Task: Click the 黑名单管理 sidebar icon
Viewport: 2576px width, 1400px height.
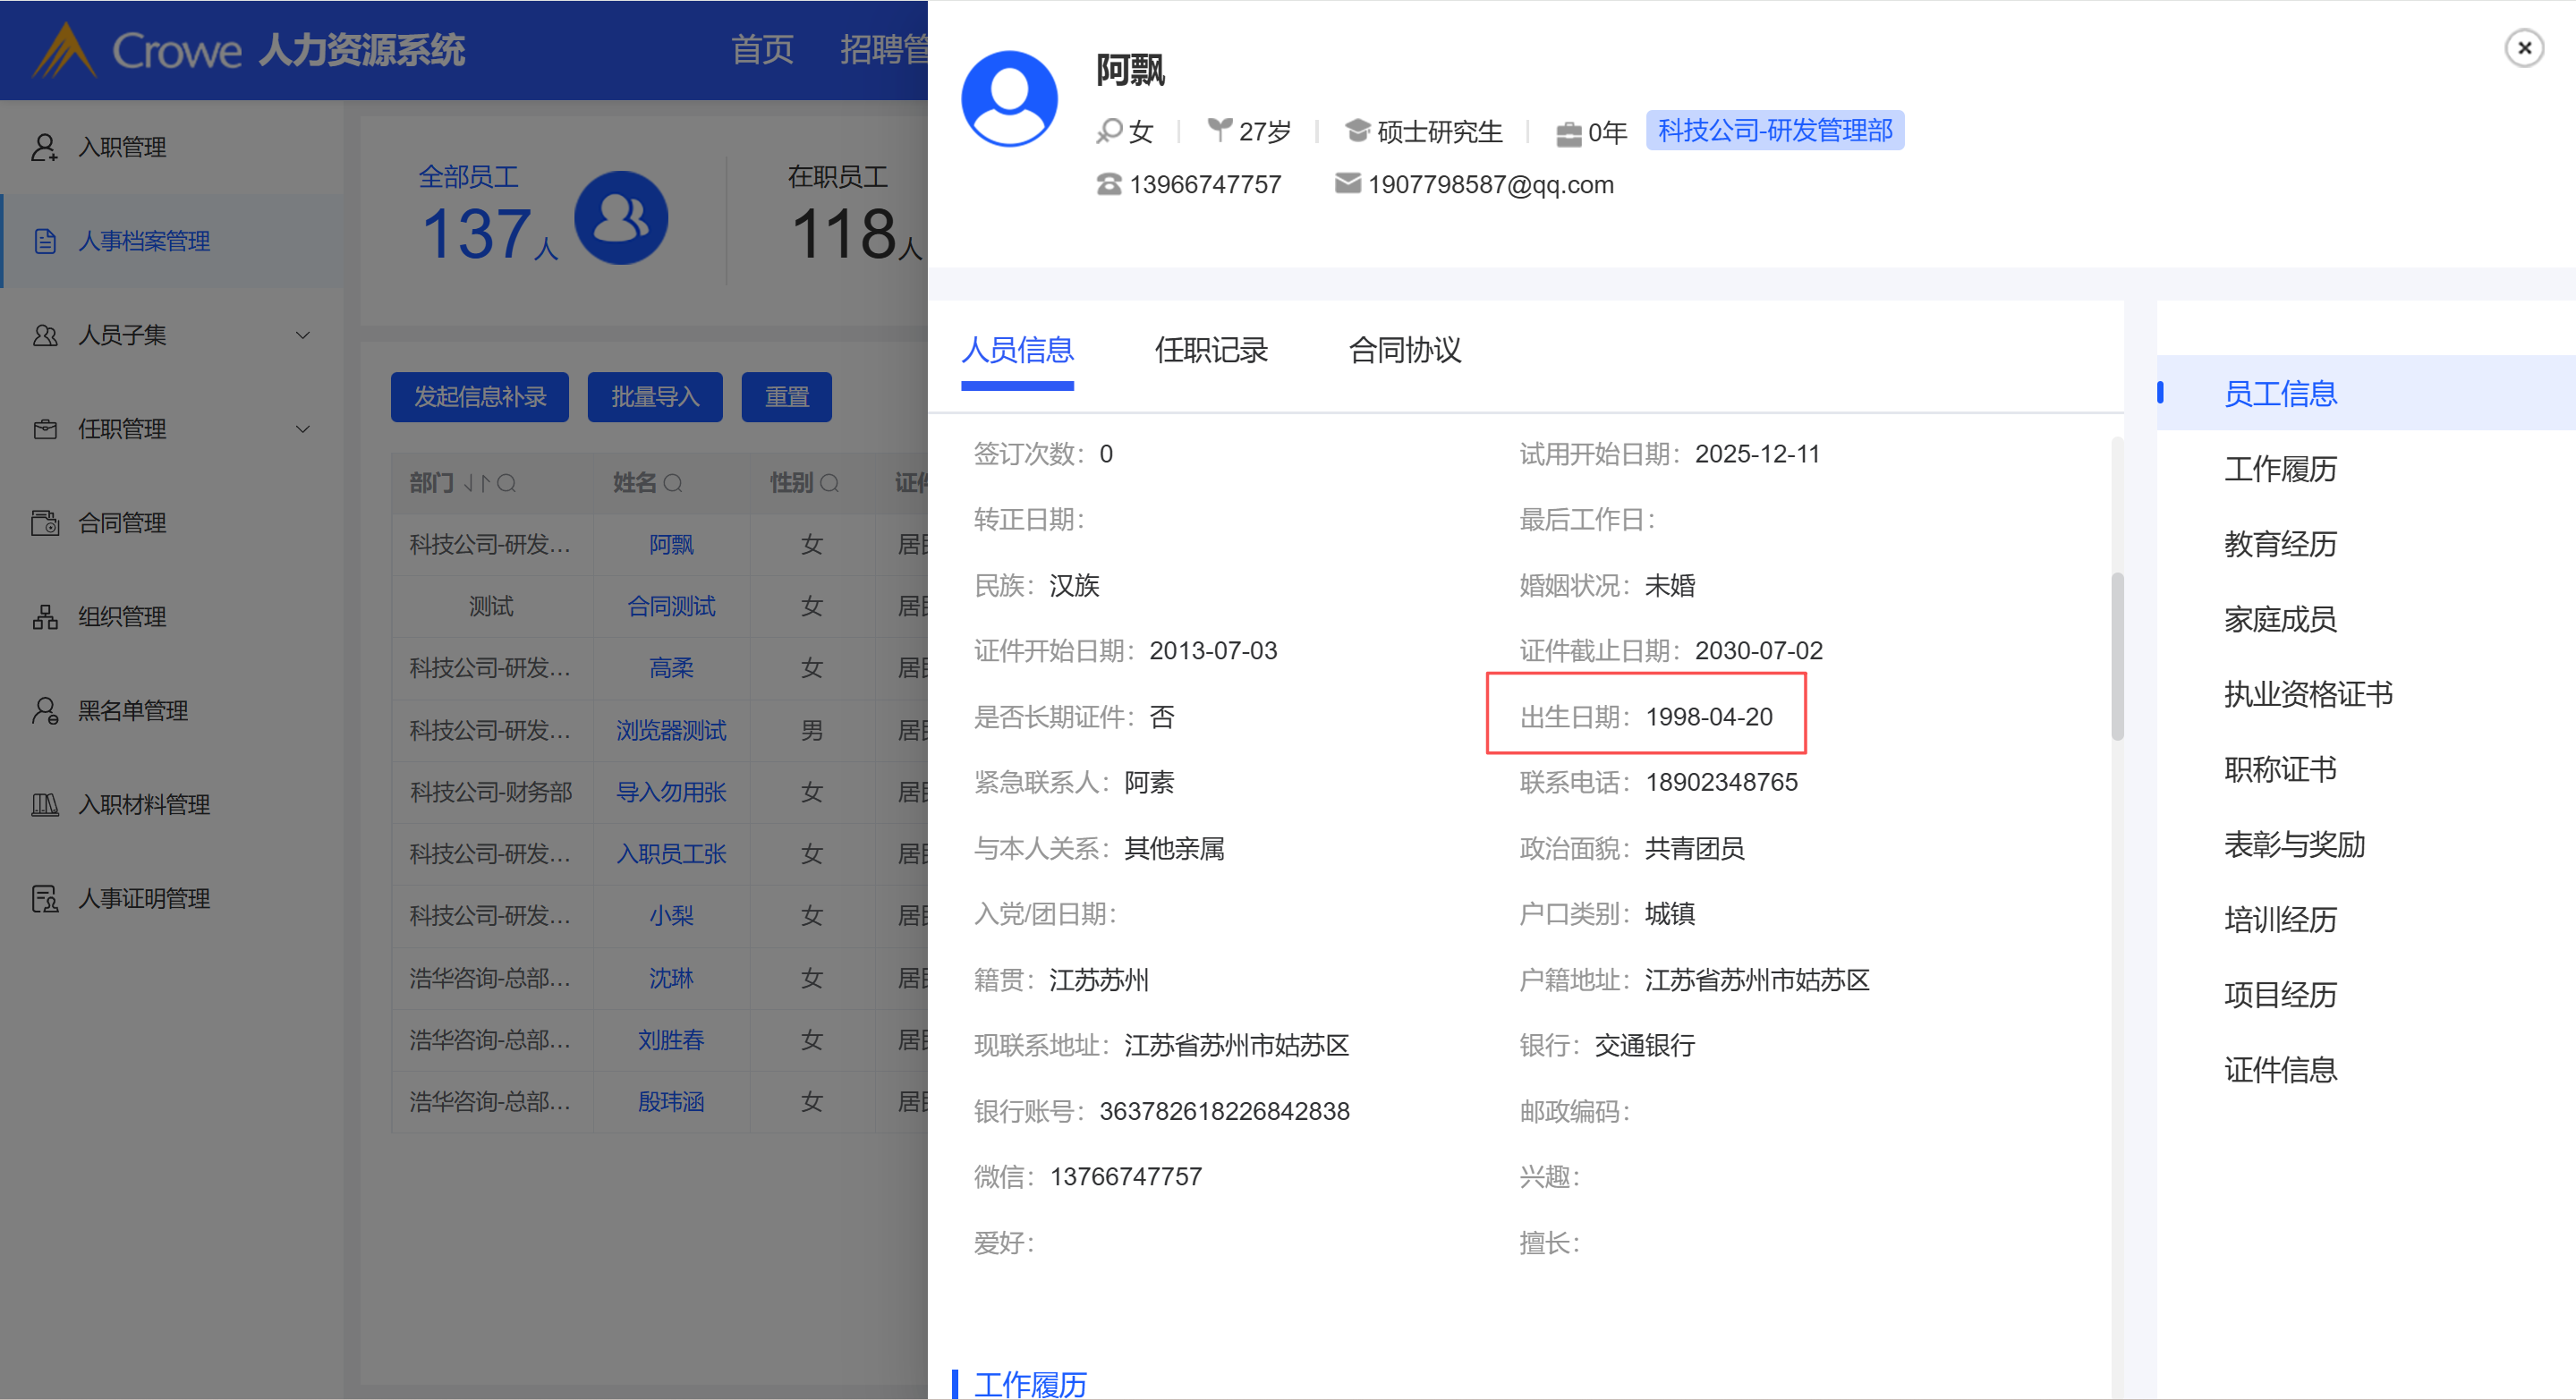Action: 44,711
